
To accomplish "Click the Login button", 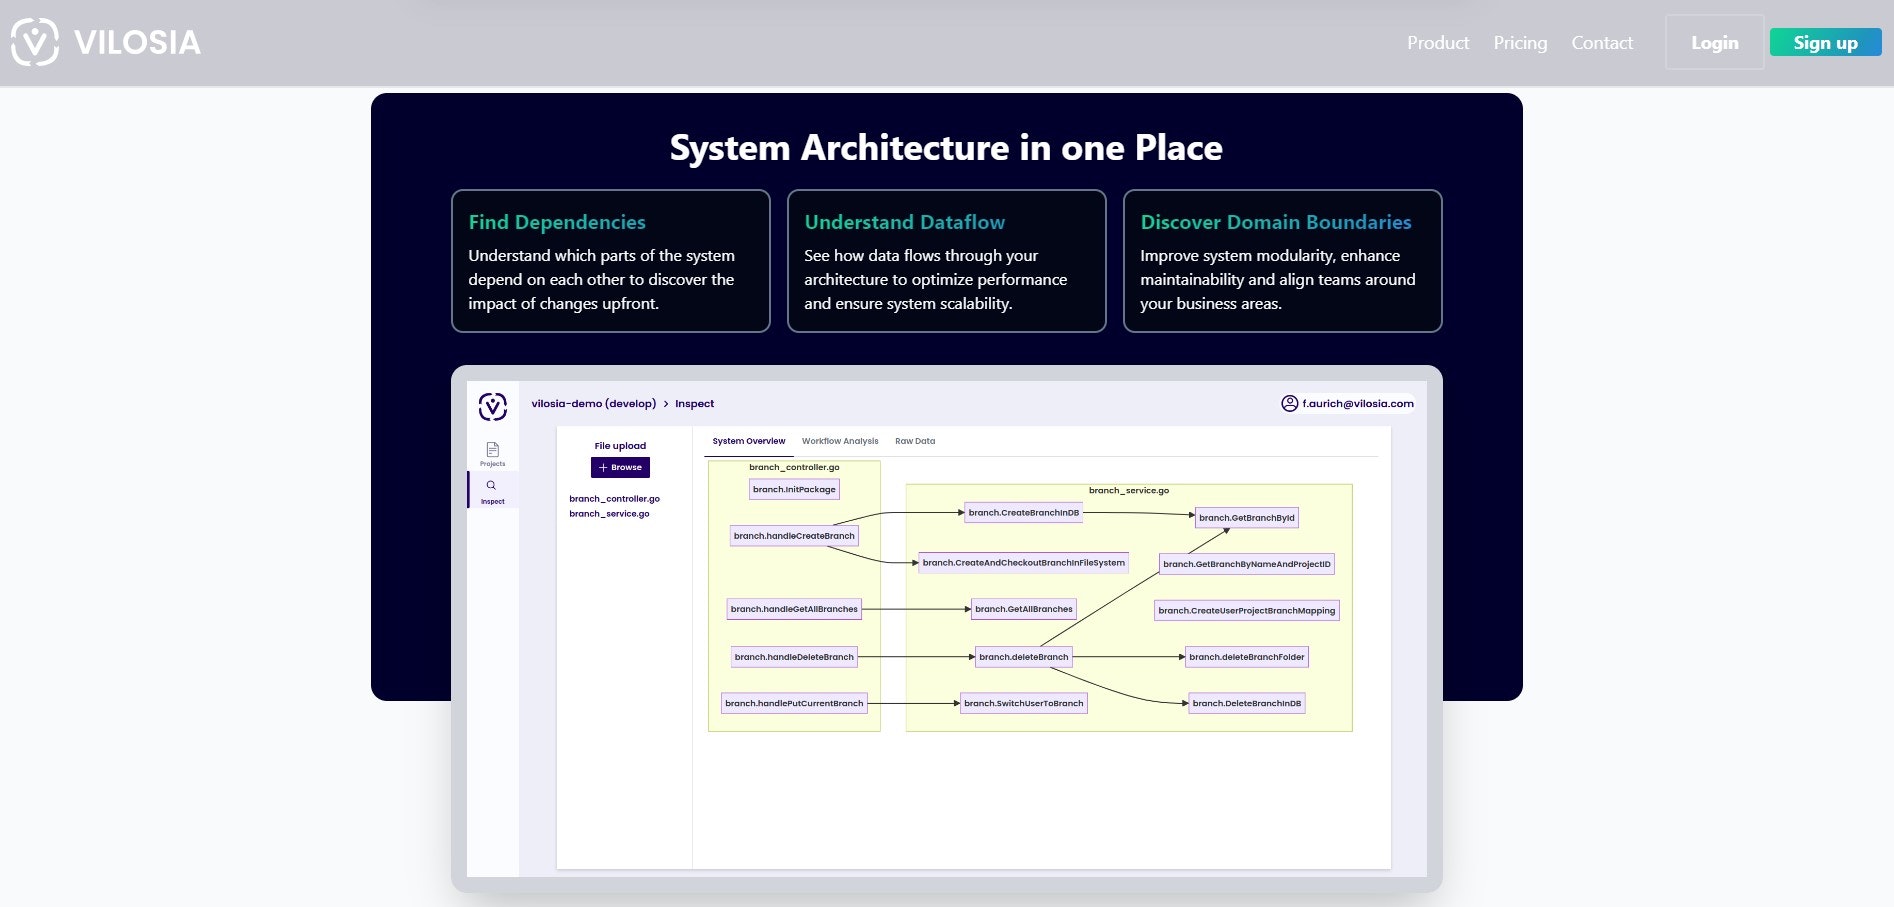I will [x=1715, y=42].
